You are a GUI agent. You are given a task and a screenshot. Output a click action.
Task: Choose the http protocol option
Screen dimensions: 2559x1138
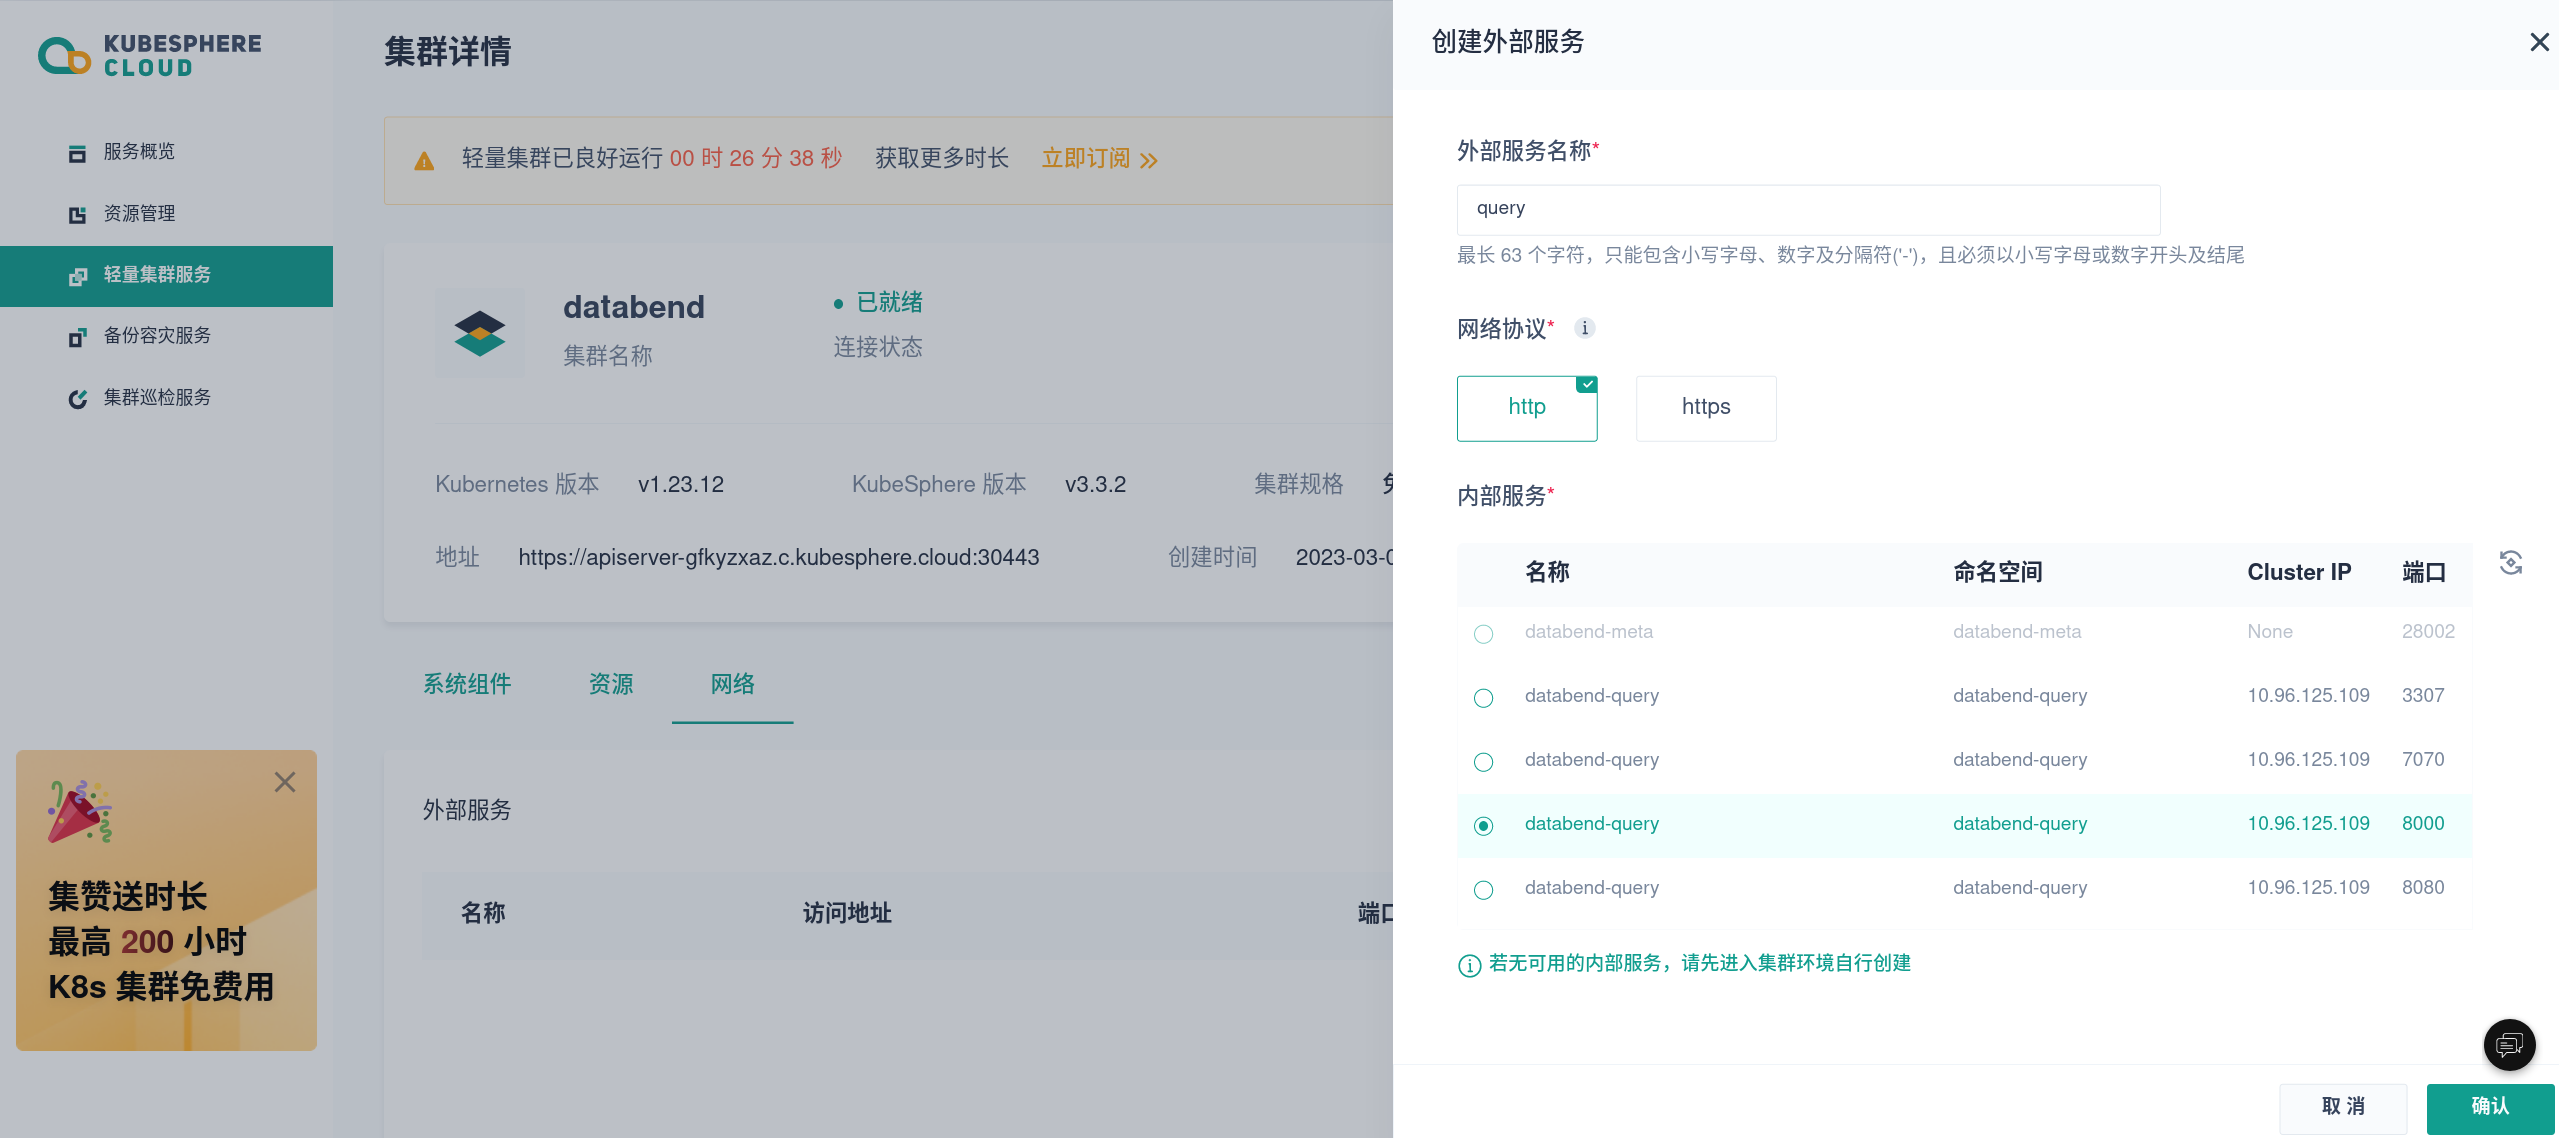pyautogui.click(x=1526, y=408)
